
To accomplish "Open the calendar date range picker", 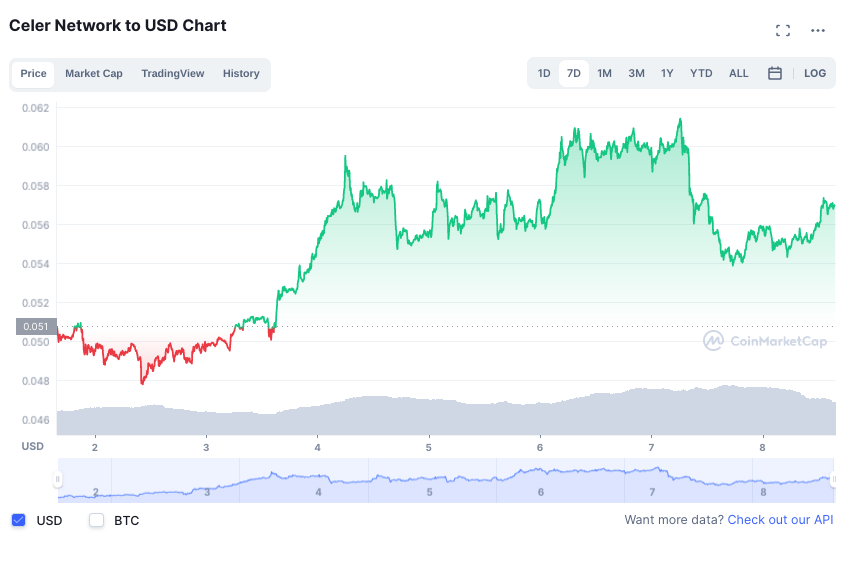I will point(774,73).
